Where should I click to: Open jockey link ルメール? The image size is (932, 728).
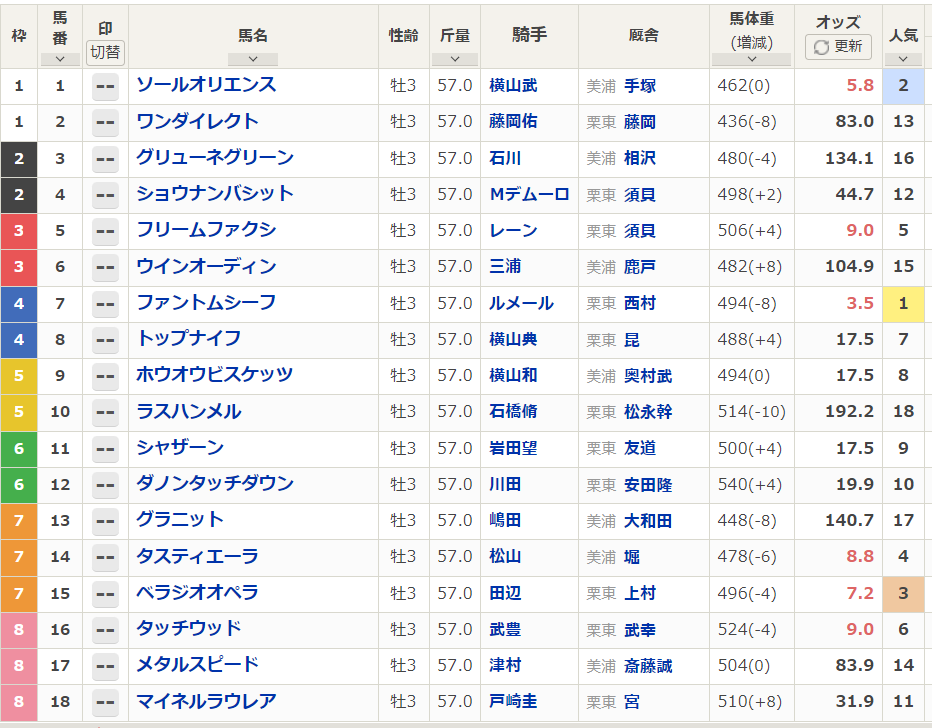pyautogui.click(x=521, y=304)
